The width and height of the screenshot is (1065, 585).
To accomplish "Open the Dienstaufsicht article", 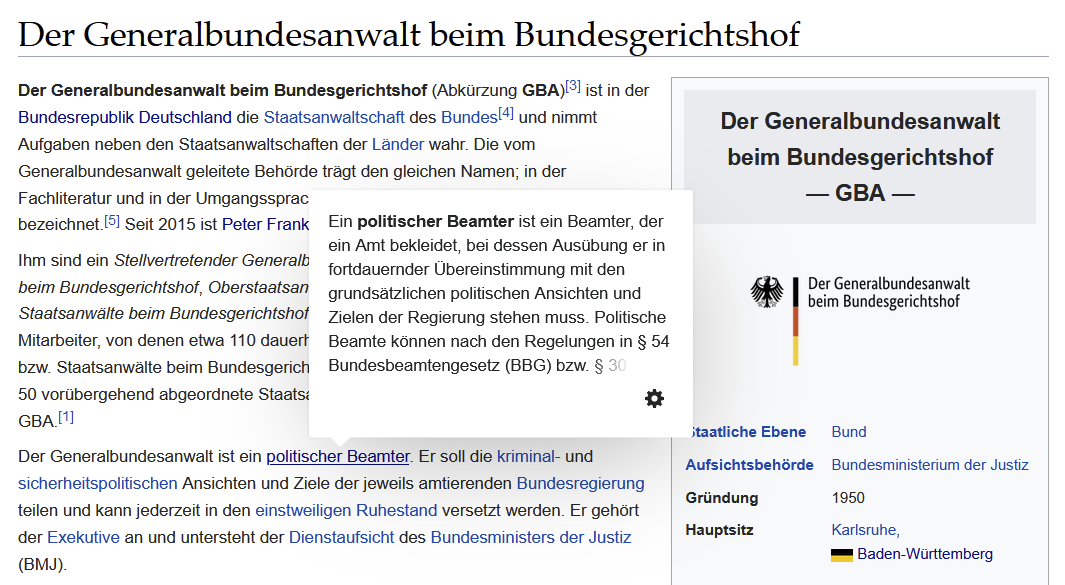I will [342, 538].
